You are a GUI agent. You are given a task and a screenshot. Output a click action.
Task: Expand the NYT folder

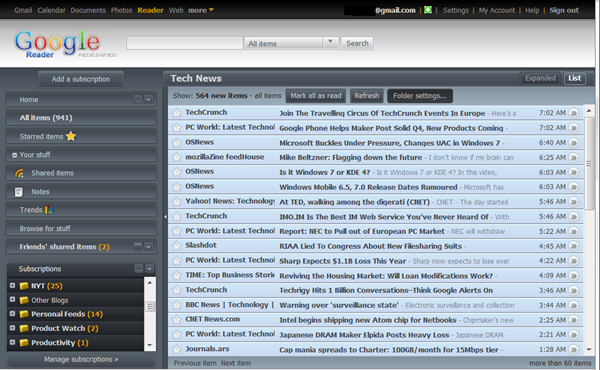(x=13, y=285)
